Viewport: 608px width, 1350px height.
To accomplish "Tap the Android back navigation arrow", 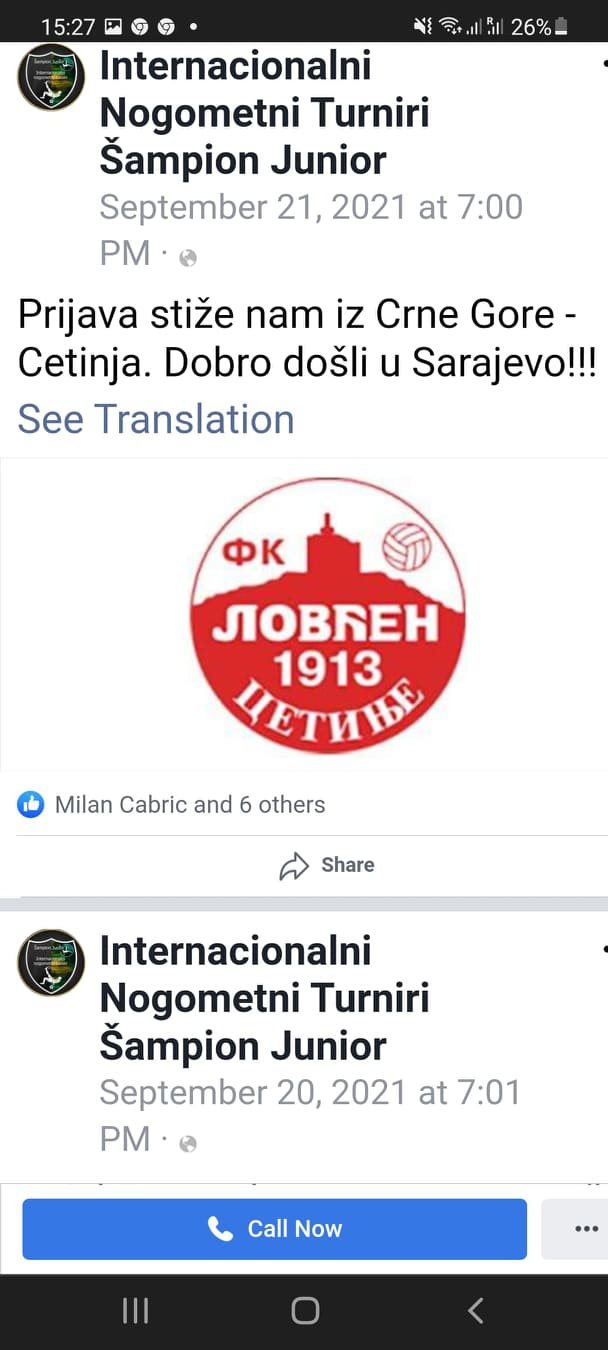I will (476, 1310).
